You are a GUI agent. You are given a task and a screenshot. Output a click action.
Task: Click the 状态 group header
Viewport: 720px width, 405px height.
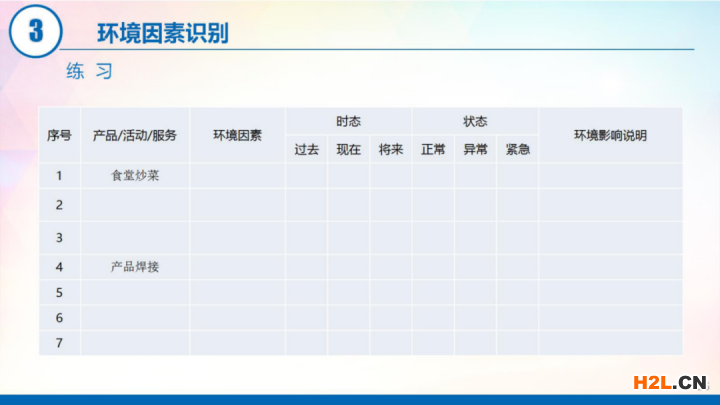click(475, 121)
